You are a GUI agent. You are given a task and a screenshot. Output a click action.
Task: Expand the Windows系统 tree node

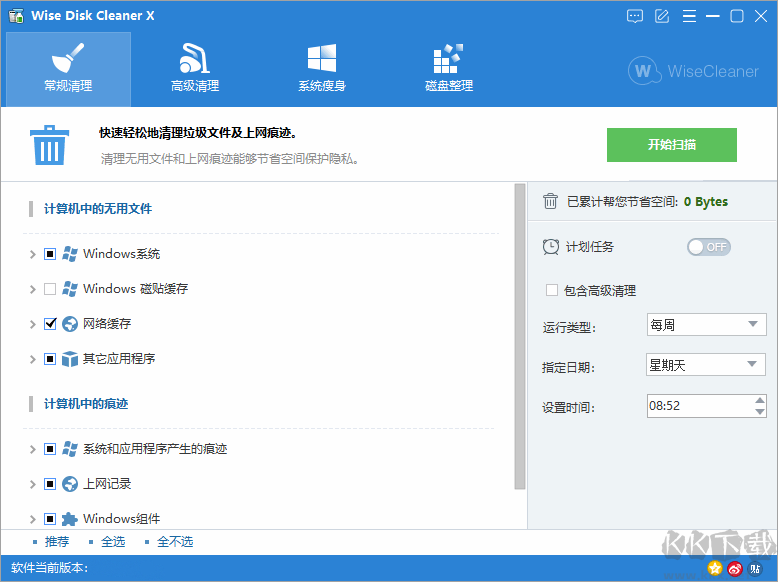click(x=33, y=254)
